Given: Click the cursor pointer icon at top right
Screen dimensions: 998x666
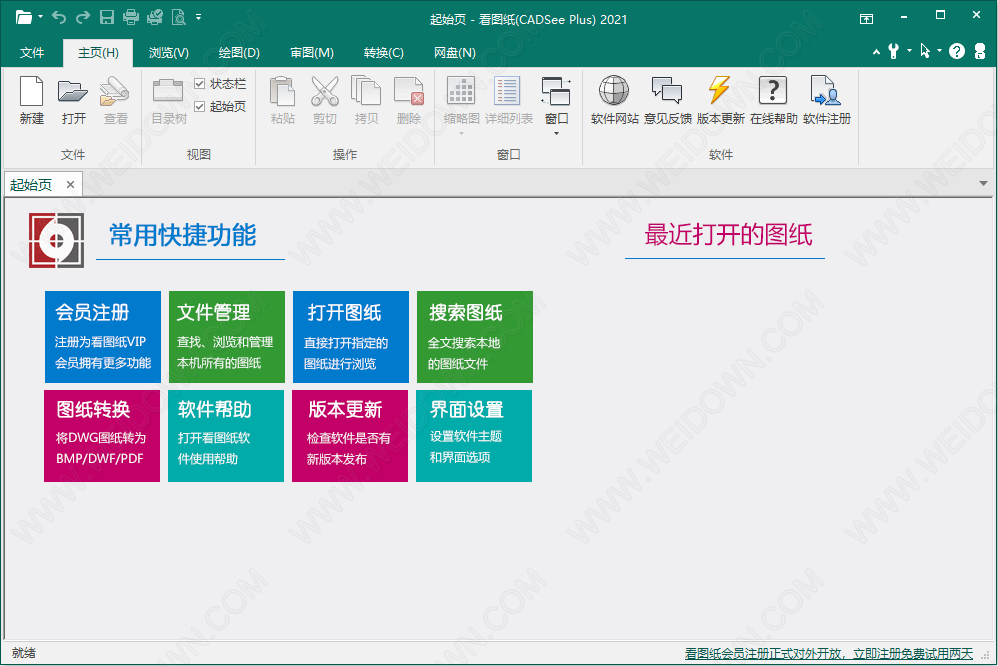Looking at the screenshot, I should (x=925, y=51).
